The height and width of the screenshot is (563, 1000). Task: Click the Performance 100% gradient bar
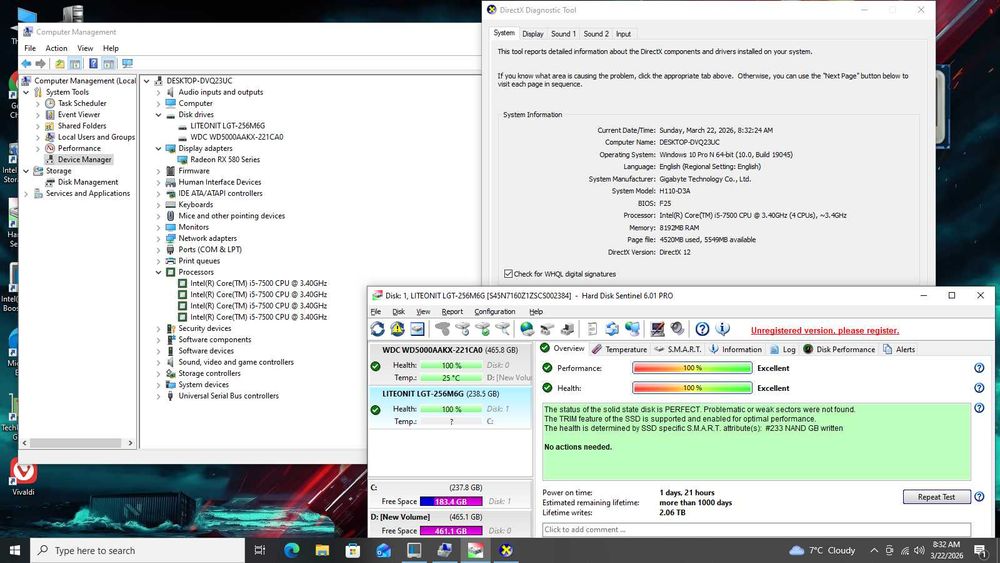point(692,368)
